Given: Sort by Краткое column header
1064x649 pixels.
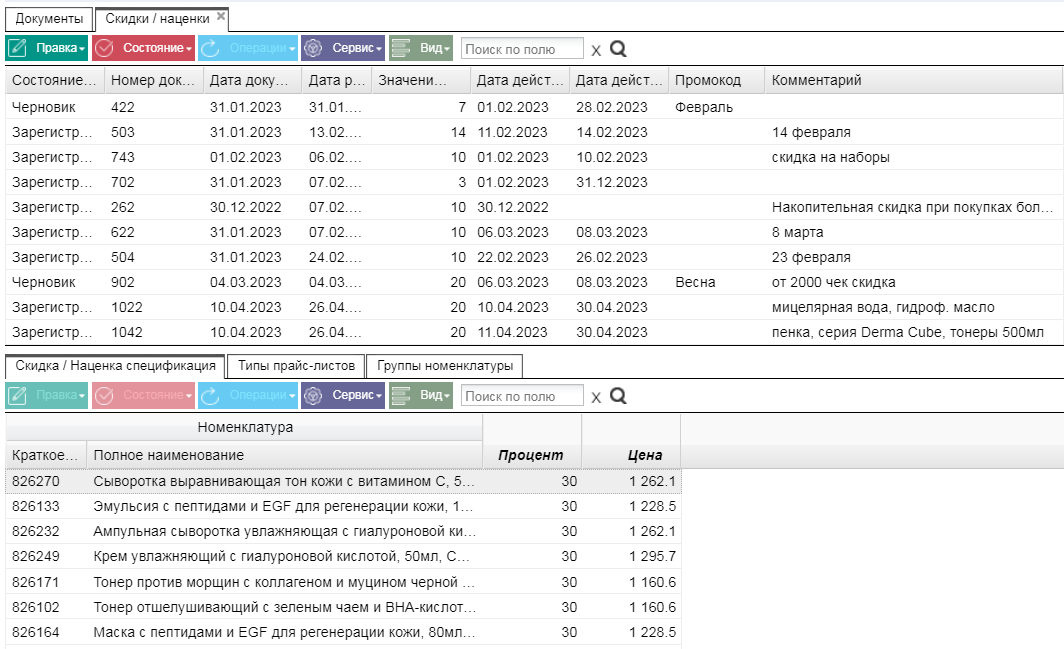Looking at the screenshot, I should [46, 455].
